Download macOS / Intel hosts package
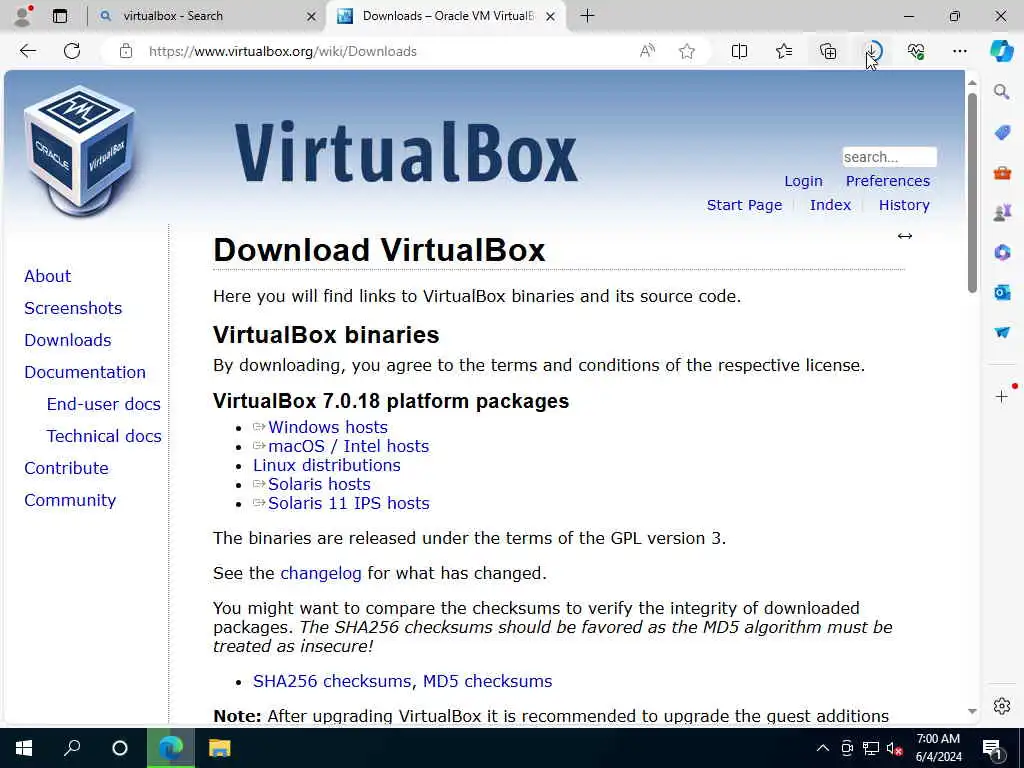 pyautogui.click(x=349, y=446)
